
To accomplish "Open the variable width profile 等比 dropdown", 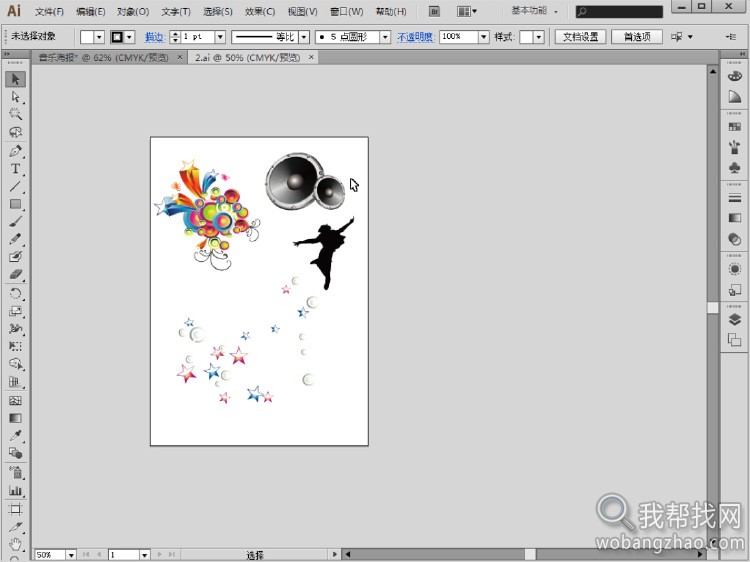I will click(304, 37).
